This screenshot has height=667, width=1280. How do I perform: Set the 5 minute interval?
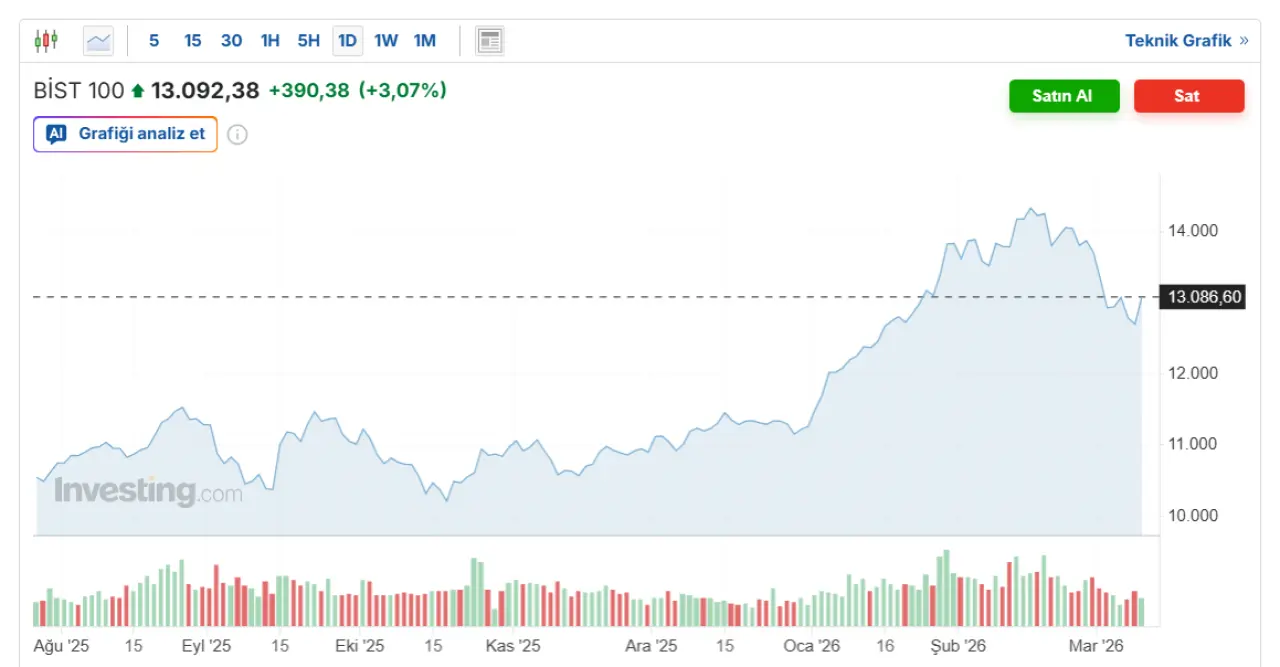(x=154, y=41)
